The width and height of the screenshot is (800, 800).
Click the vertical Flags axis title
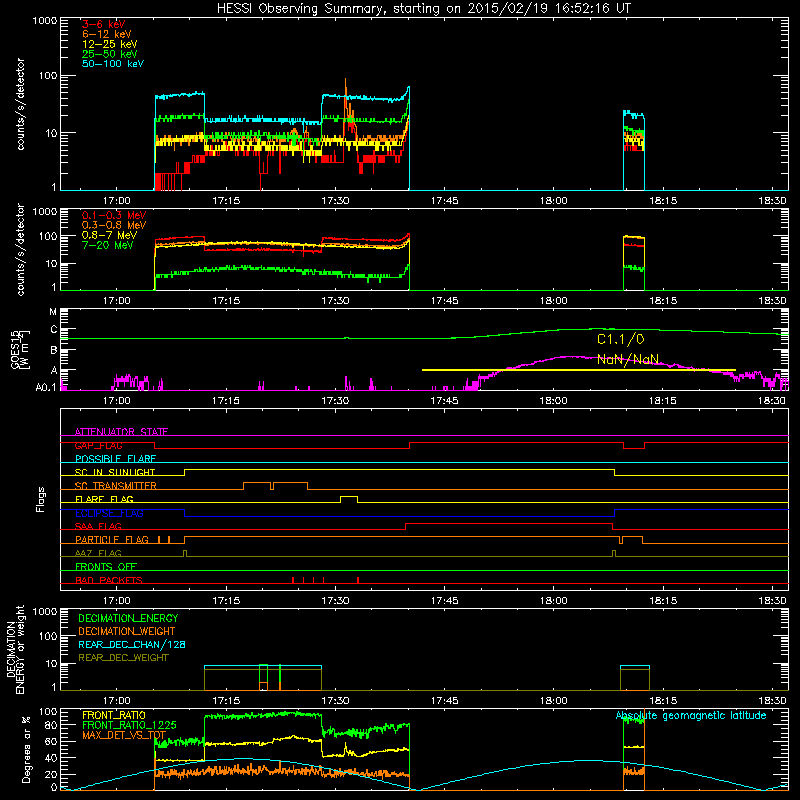41,499
